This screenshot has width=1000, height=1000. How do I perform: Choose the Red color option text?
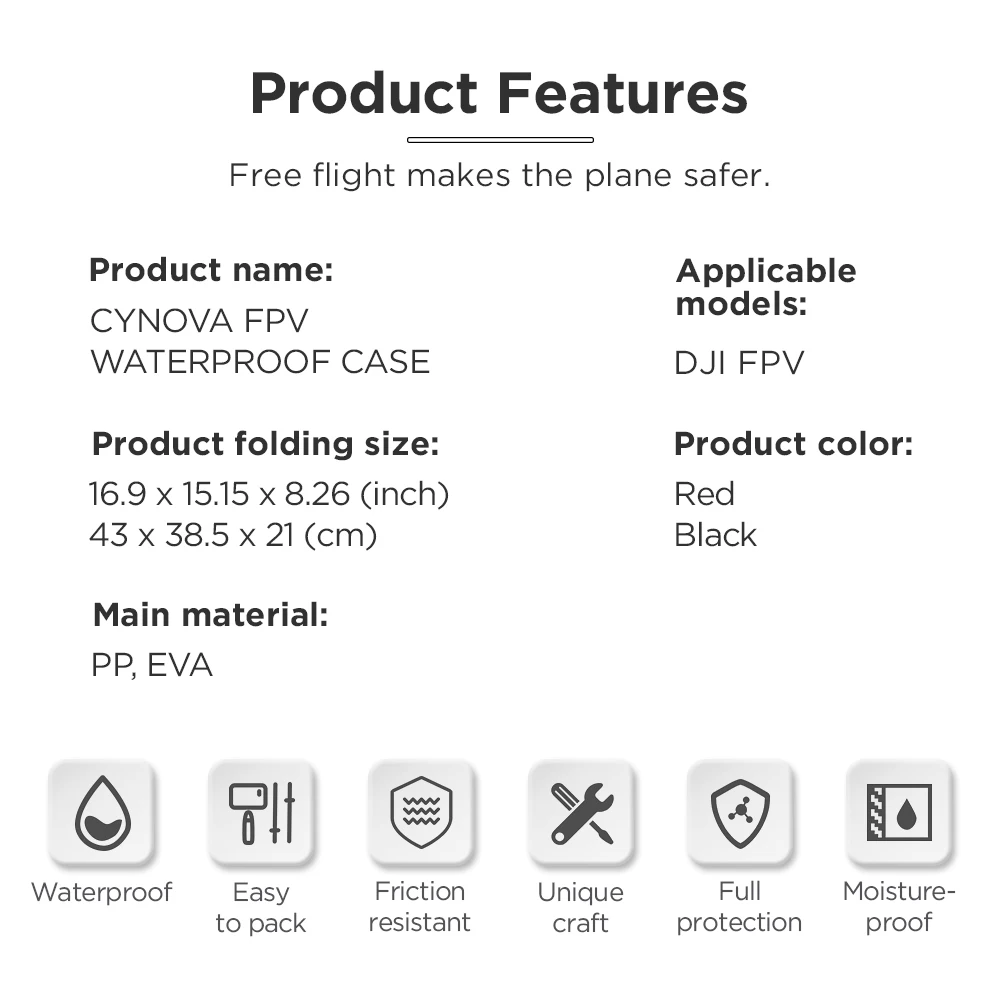pyautogui.click(x=704, y=494)
